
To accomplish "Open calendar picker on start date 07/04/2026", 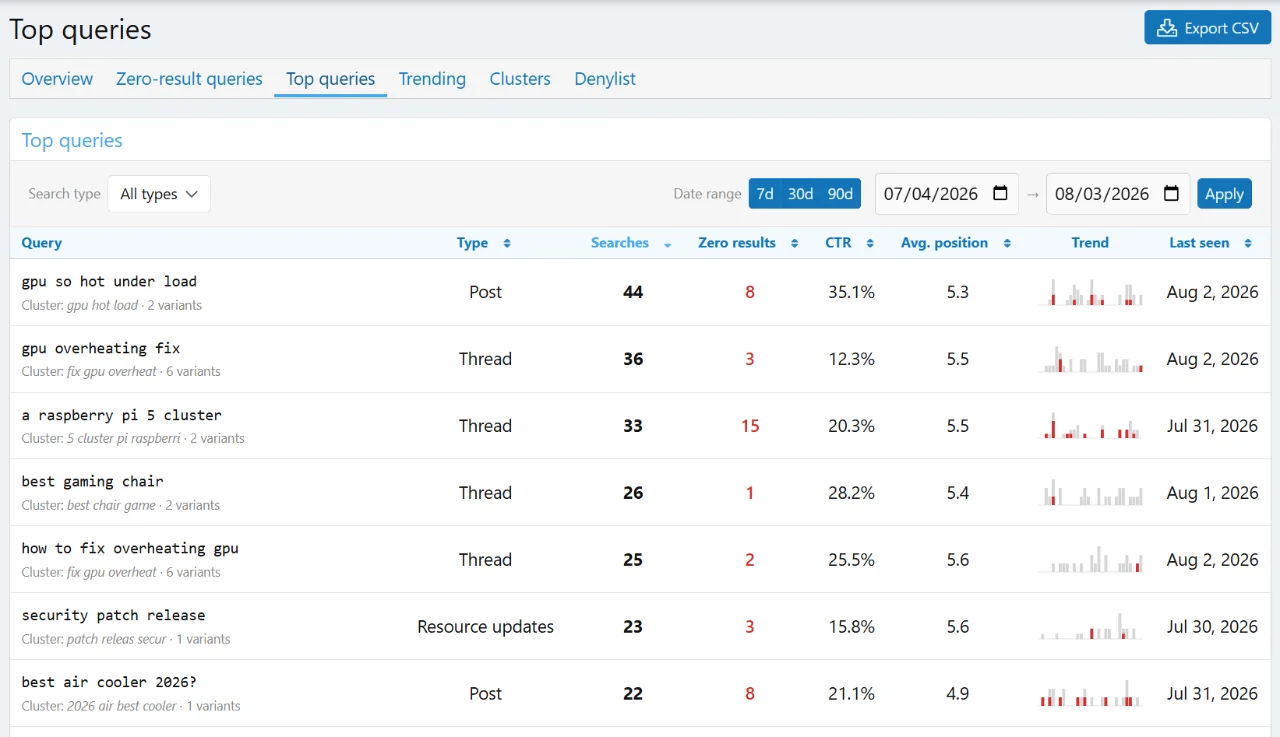I will (1000, 194).
